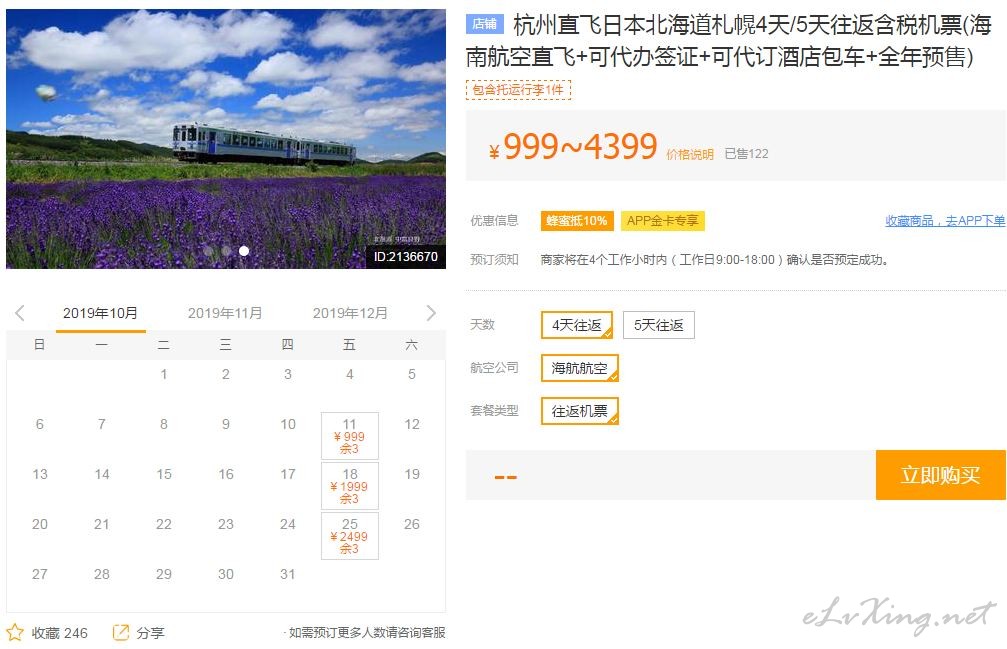Click the 包含托运行李1件 luggage tag
Screen dimensions: 1007x649
click(518, 90)
